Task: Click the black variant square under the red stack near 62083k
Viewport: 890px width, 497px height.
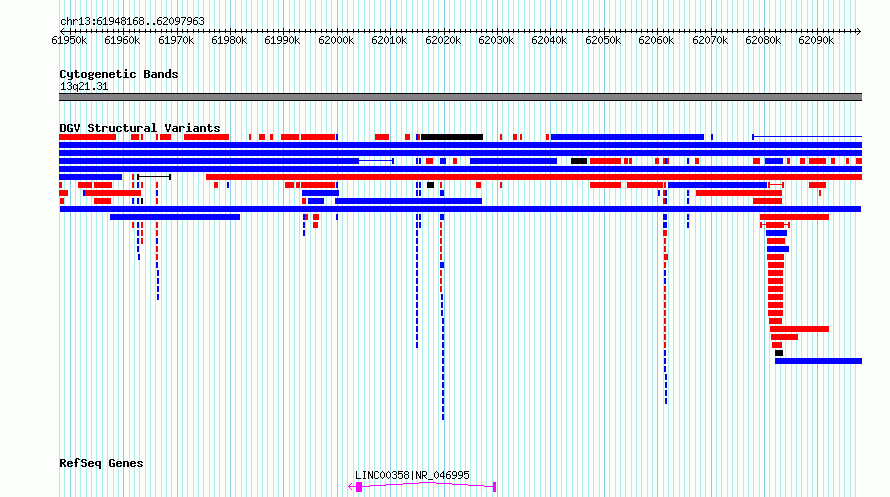Action: pyautogui.click(x=779, y=353)
